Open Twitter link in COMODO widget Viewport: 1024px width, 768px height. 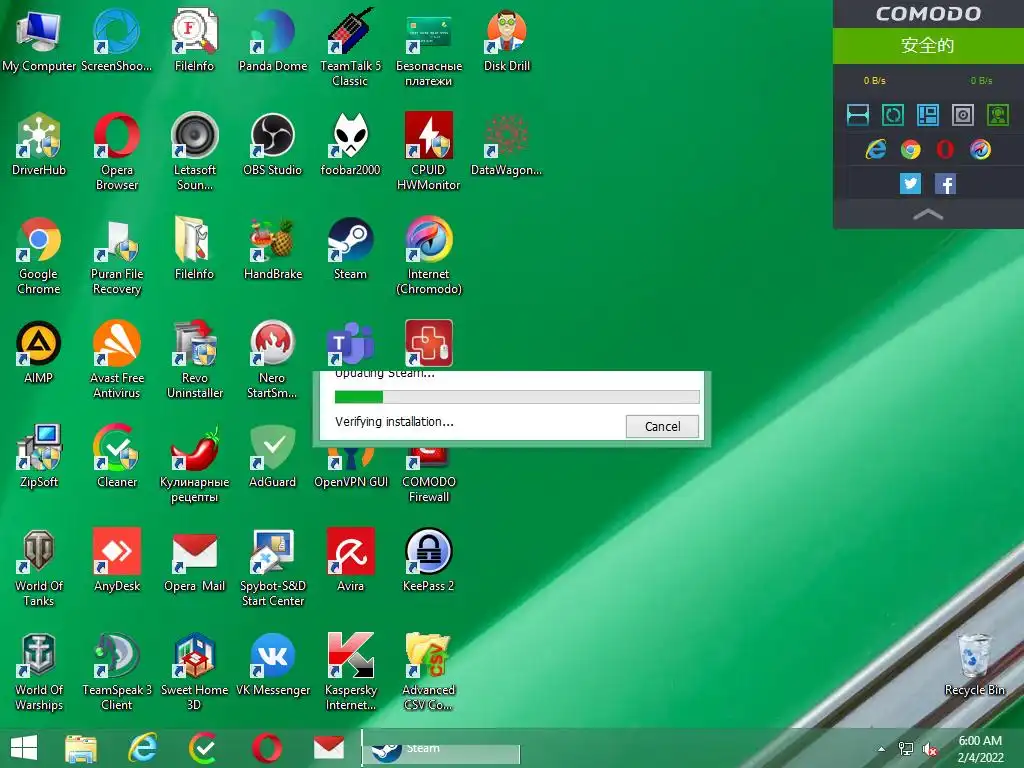tap(910, 184)
